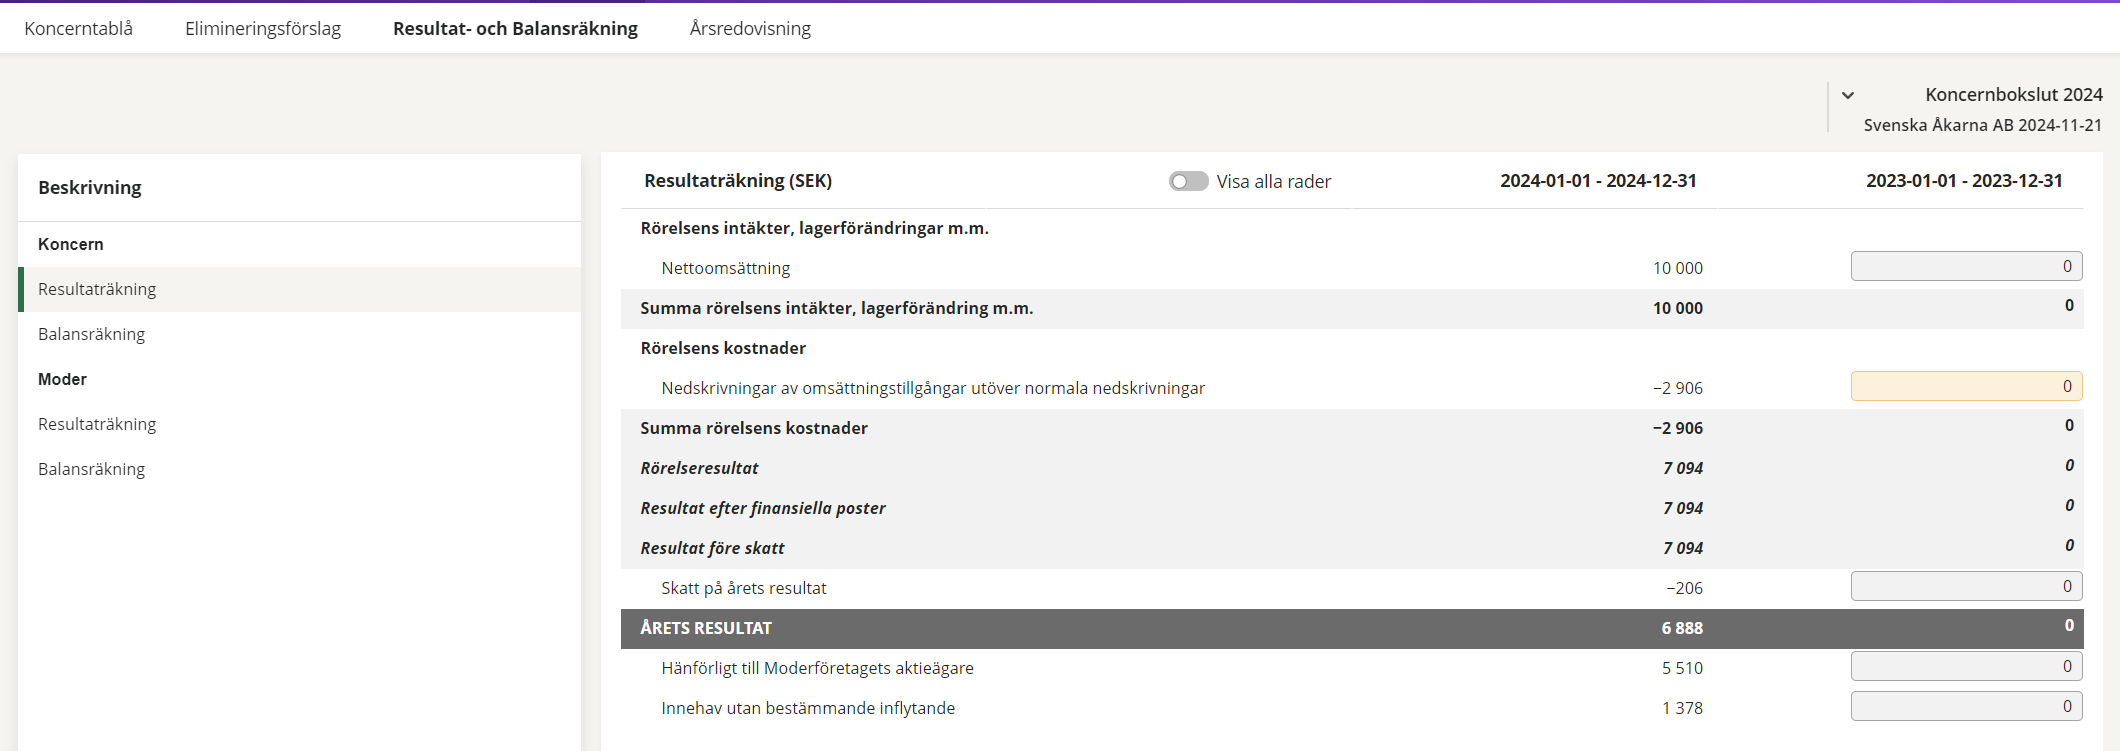Image resolution: width=2120 pixels, height=751 pixels.
Task: Click the Innehav utan bestämmande inflytande 2023 field
Action: [1966, 706]
